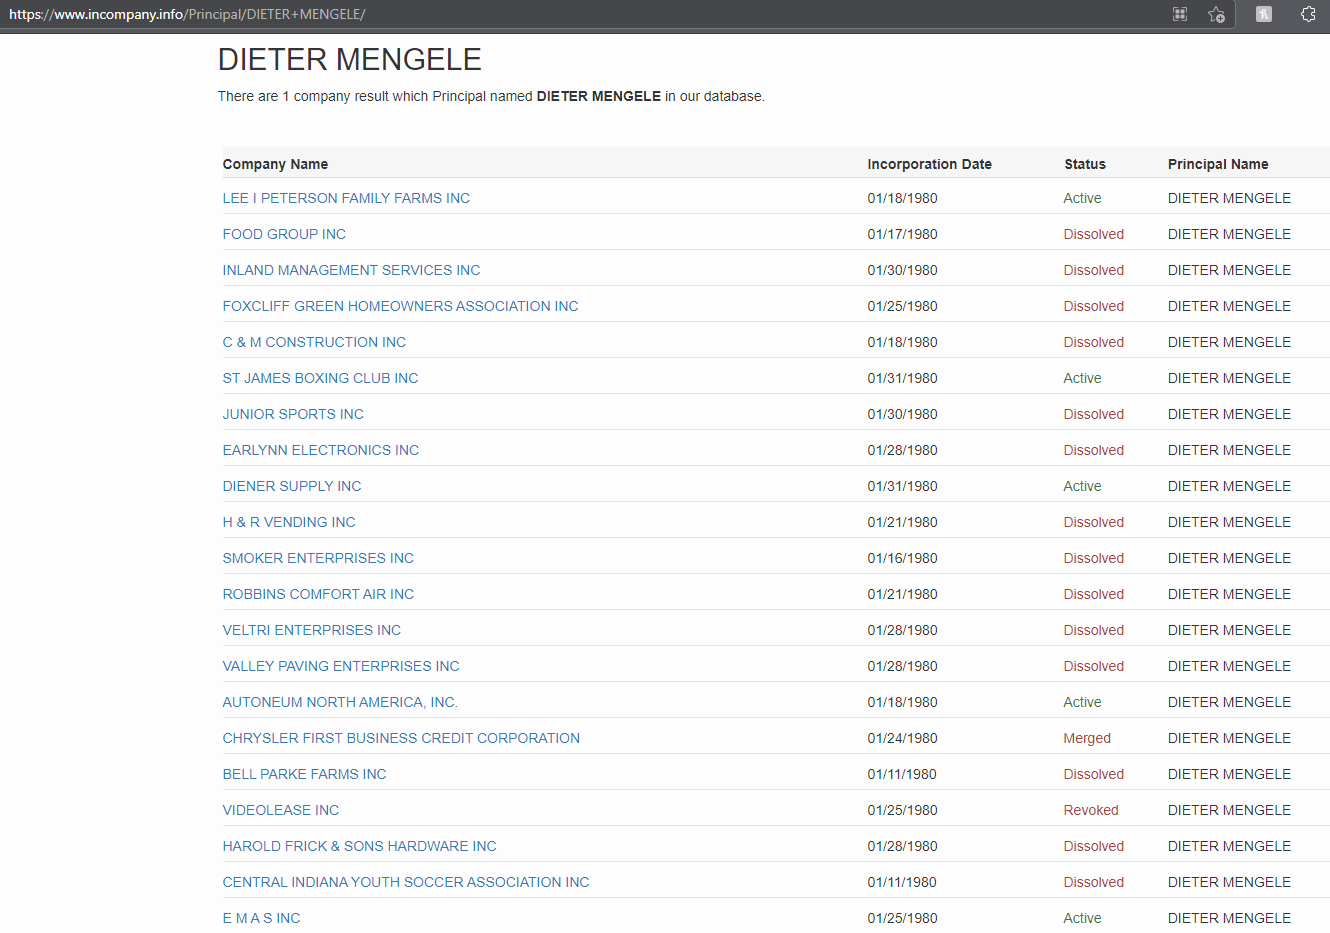
Task: Open the browser Extensions puzzle icon
Action: point(1308,14)
